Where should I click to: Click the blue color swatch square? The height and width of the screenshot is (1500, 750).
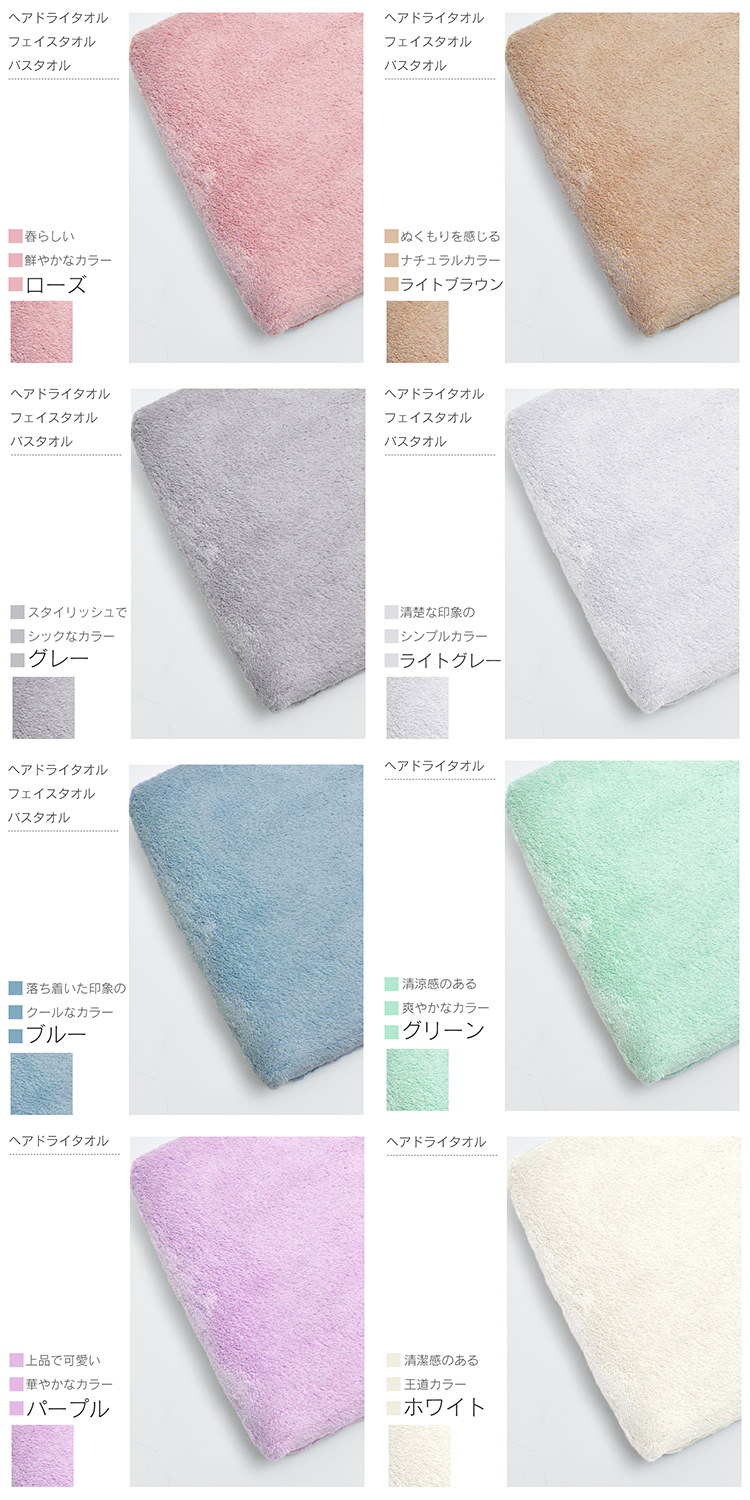pos(42,1083)
